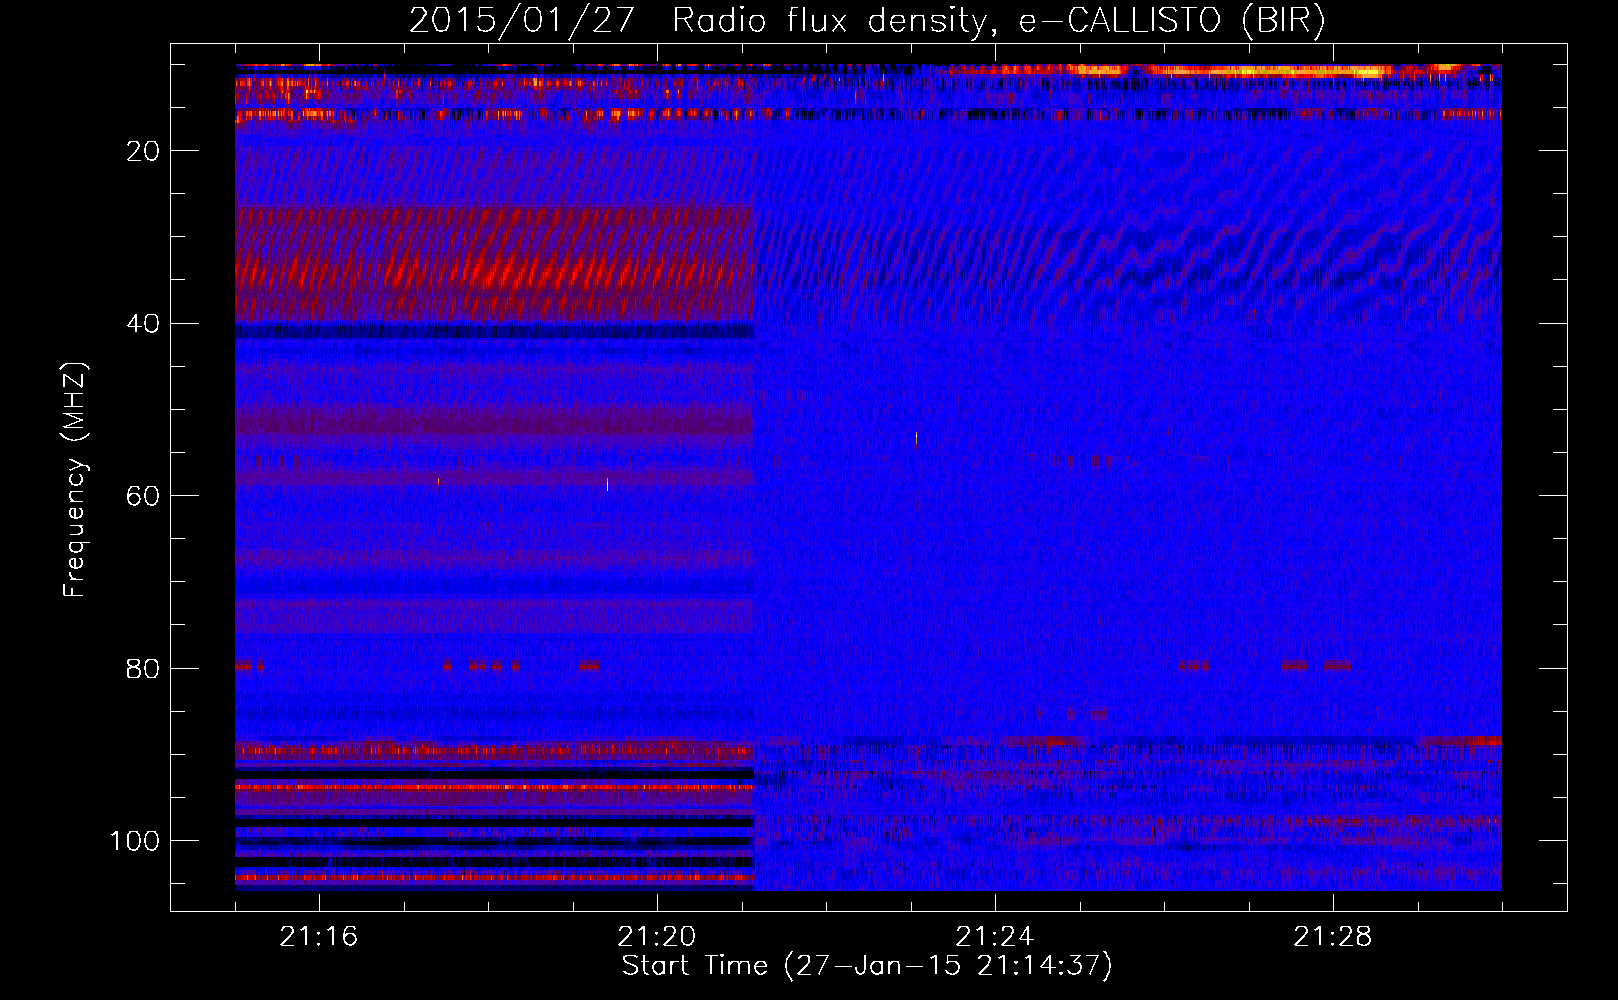This screenshot has width=1618, height=1000.
Task: Click the plot title '2015/01/27 Radio flux density, e-CALLISTO (BIR)'
Action: [867, 21]
